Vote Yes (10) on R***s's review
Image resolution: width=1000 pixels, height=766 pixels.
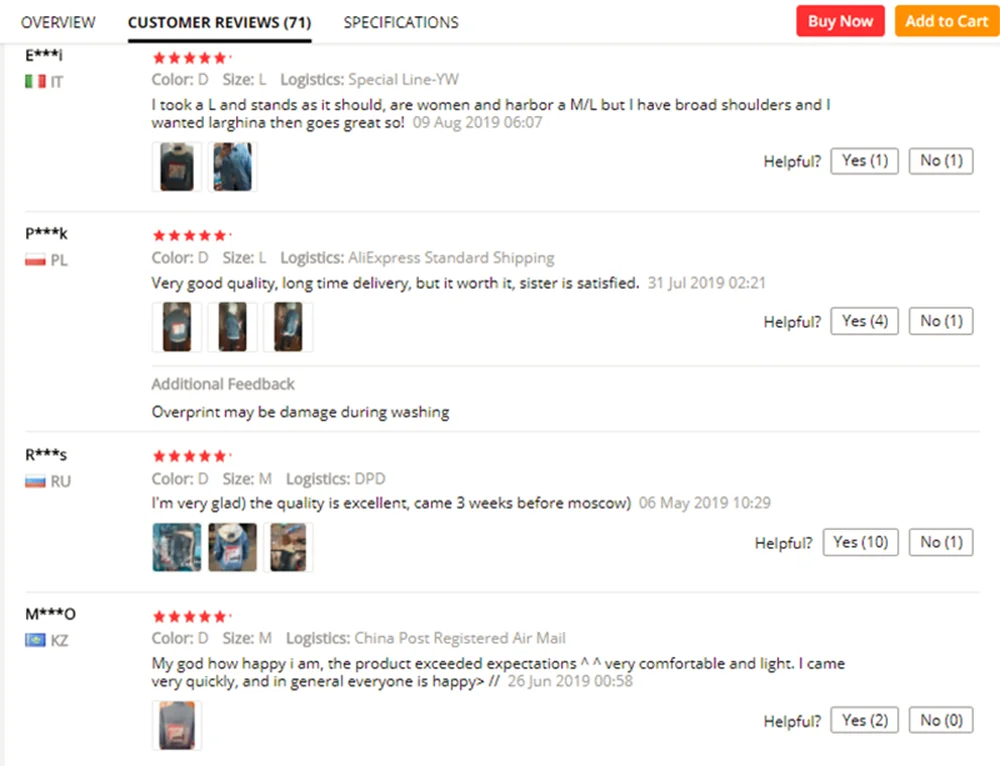click(x=860, y=542)
